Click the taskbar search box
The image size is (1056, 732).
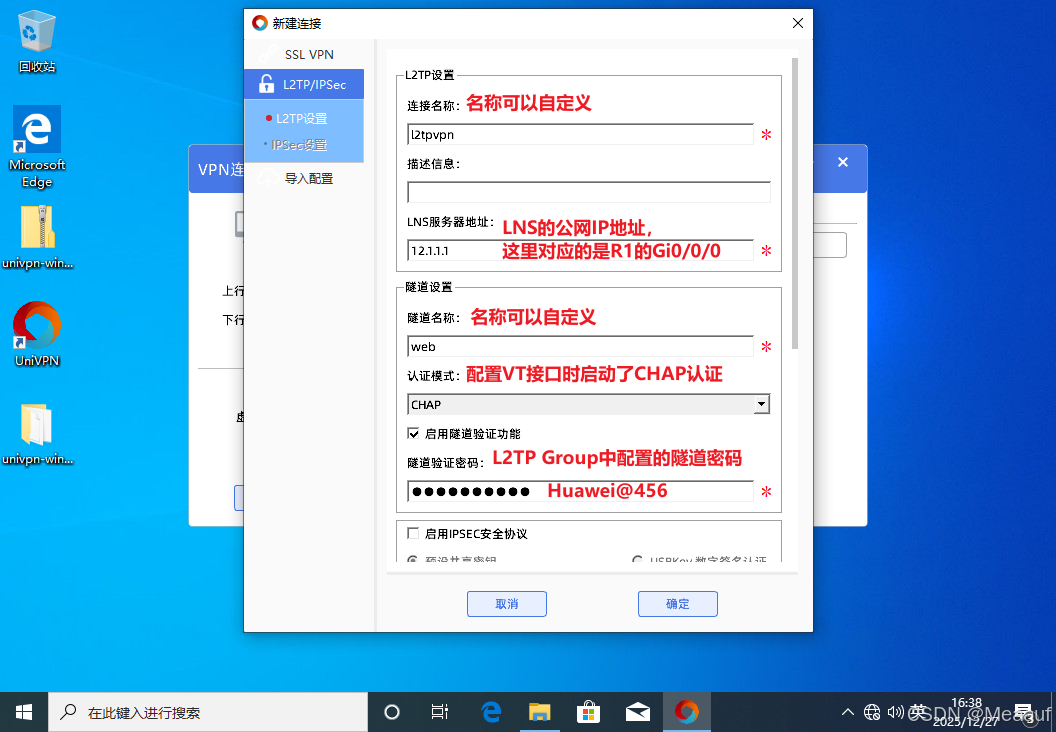click(208, 712)
